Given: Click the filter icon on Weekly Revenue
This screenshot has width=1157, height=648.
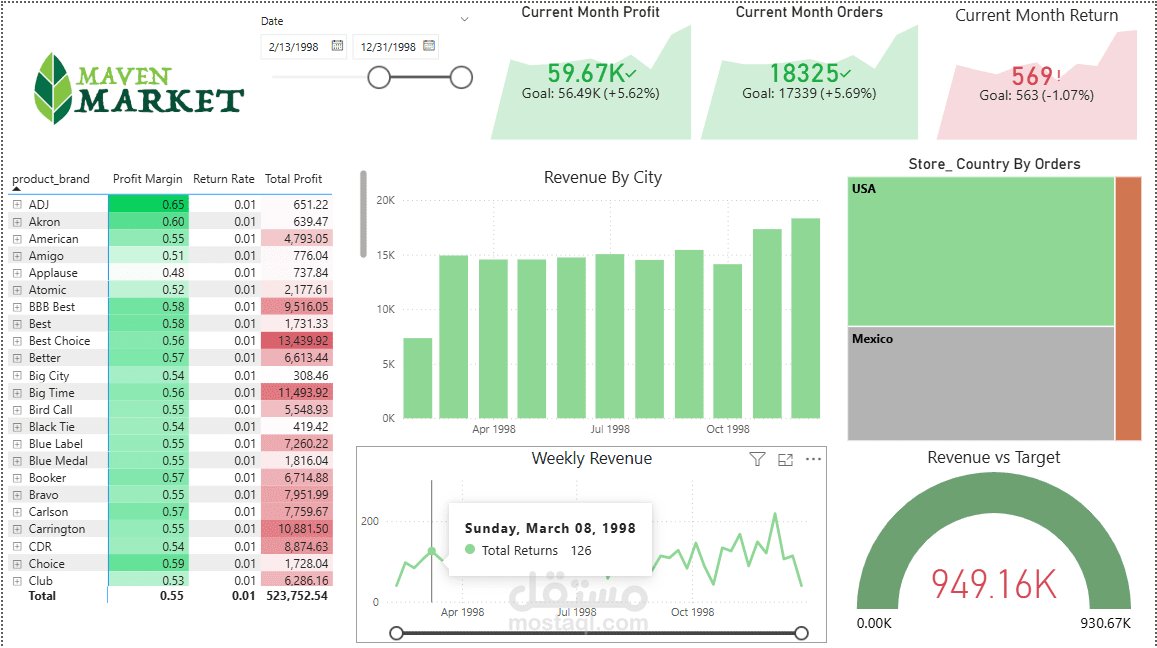Looking at the screenshot, I should 757,459.
